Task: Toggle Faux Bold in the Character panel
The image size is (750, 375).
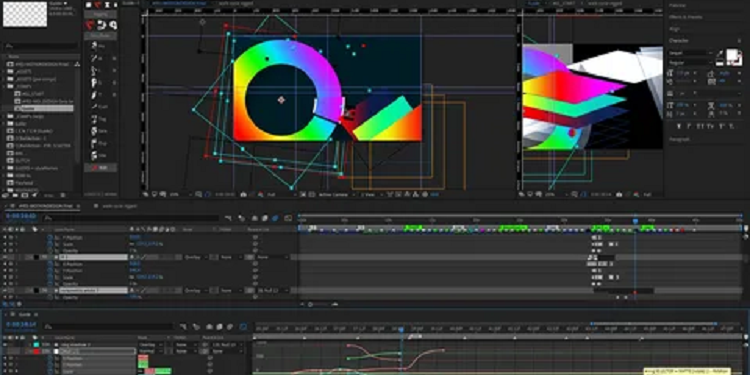Action: [679, 127]
